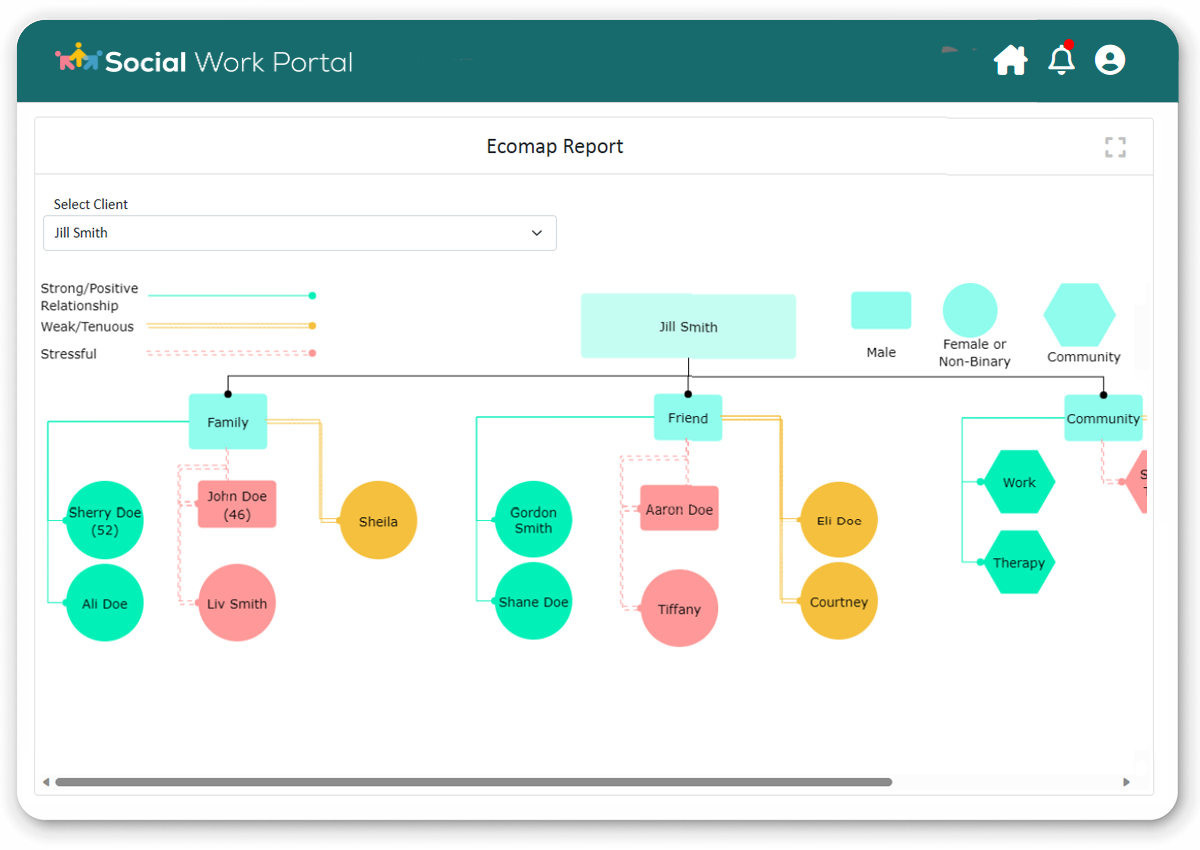Image resolution: width=1200 pixels, height=850 pixels.
Task: Open the Select Client dropdown
Action: (x=299, y=233)
